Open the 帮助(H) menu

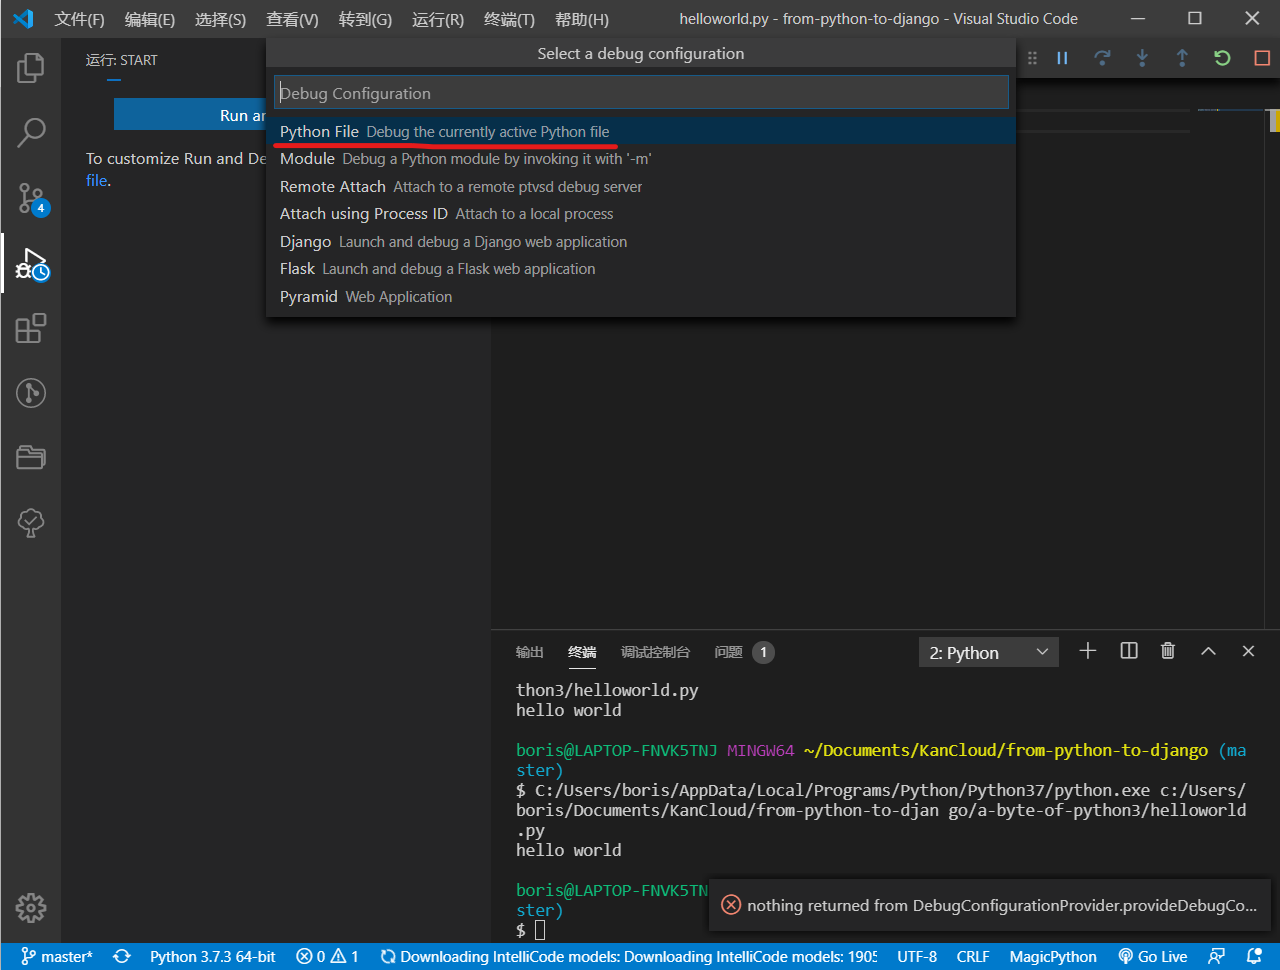click(x=581, y=19)
